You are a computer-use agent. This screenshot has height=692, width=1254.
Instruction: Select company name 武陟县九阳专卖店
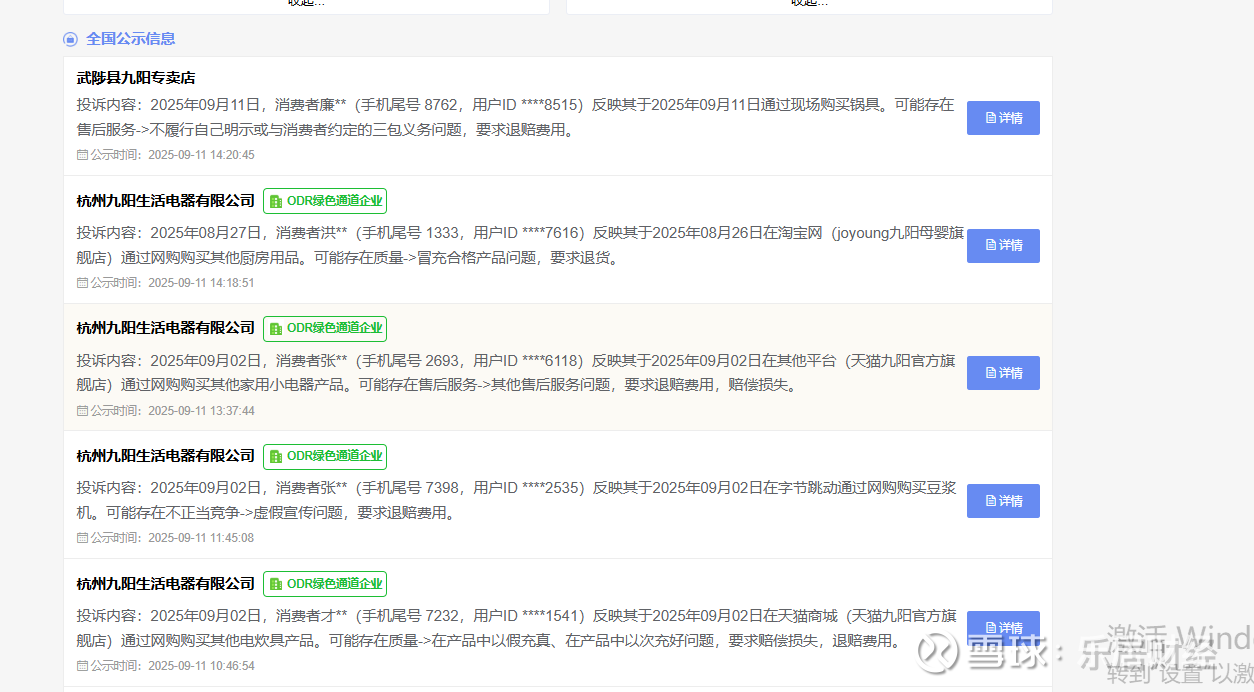pos(136,78)
